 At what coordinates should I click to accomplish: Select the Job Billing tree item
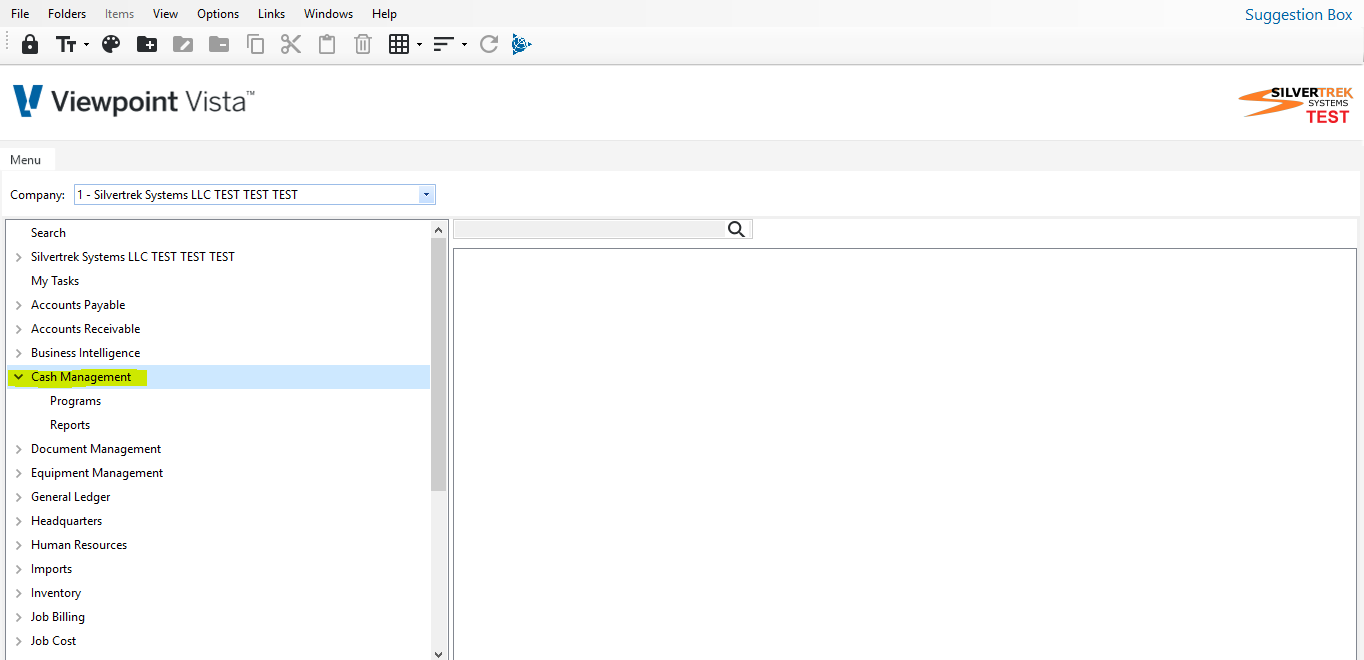58,617
